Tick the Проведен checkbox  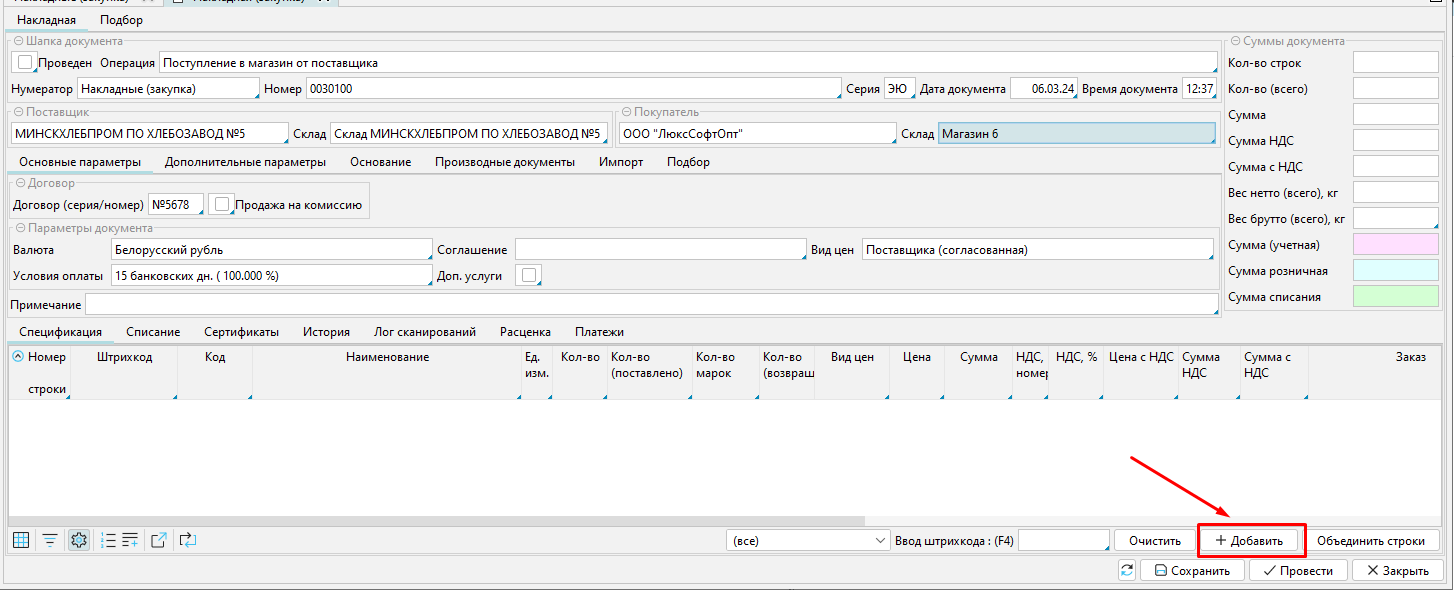point(26,62)
